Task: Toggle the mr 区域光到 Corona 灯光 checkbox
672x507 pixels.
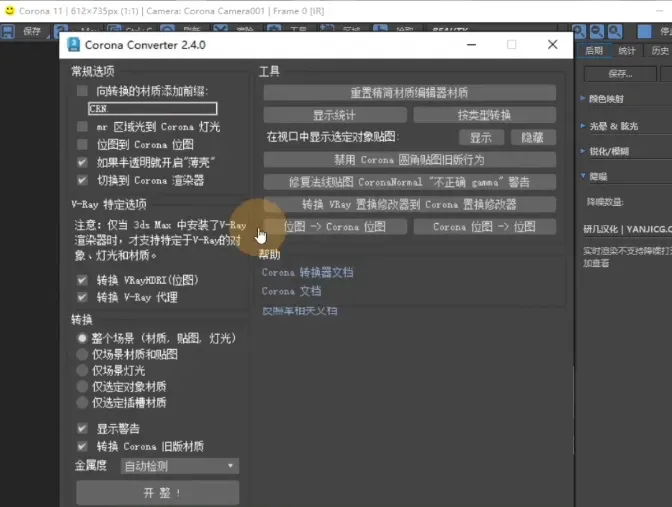Action: 82,126
